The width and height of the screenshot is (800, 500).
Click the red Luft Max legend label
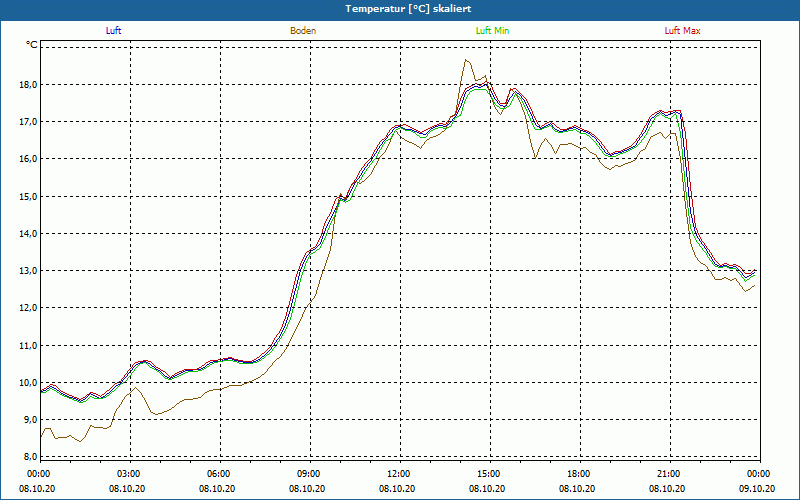[682, 31]
